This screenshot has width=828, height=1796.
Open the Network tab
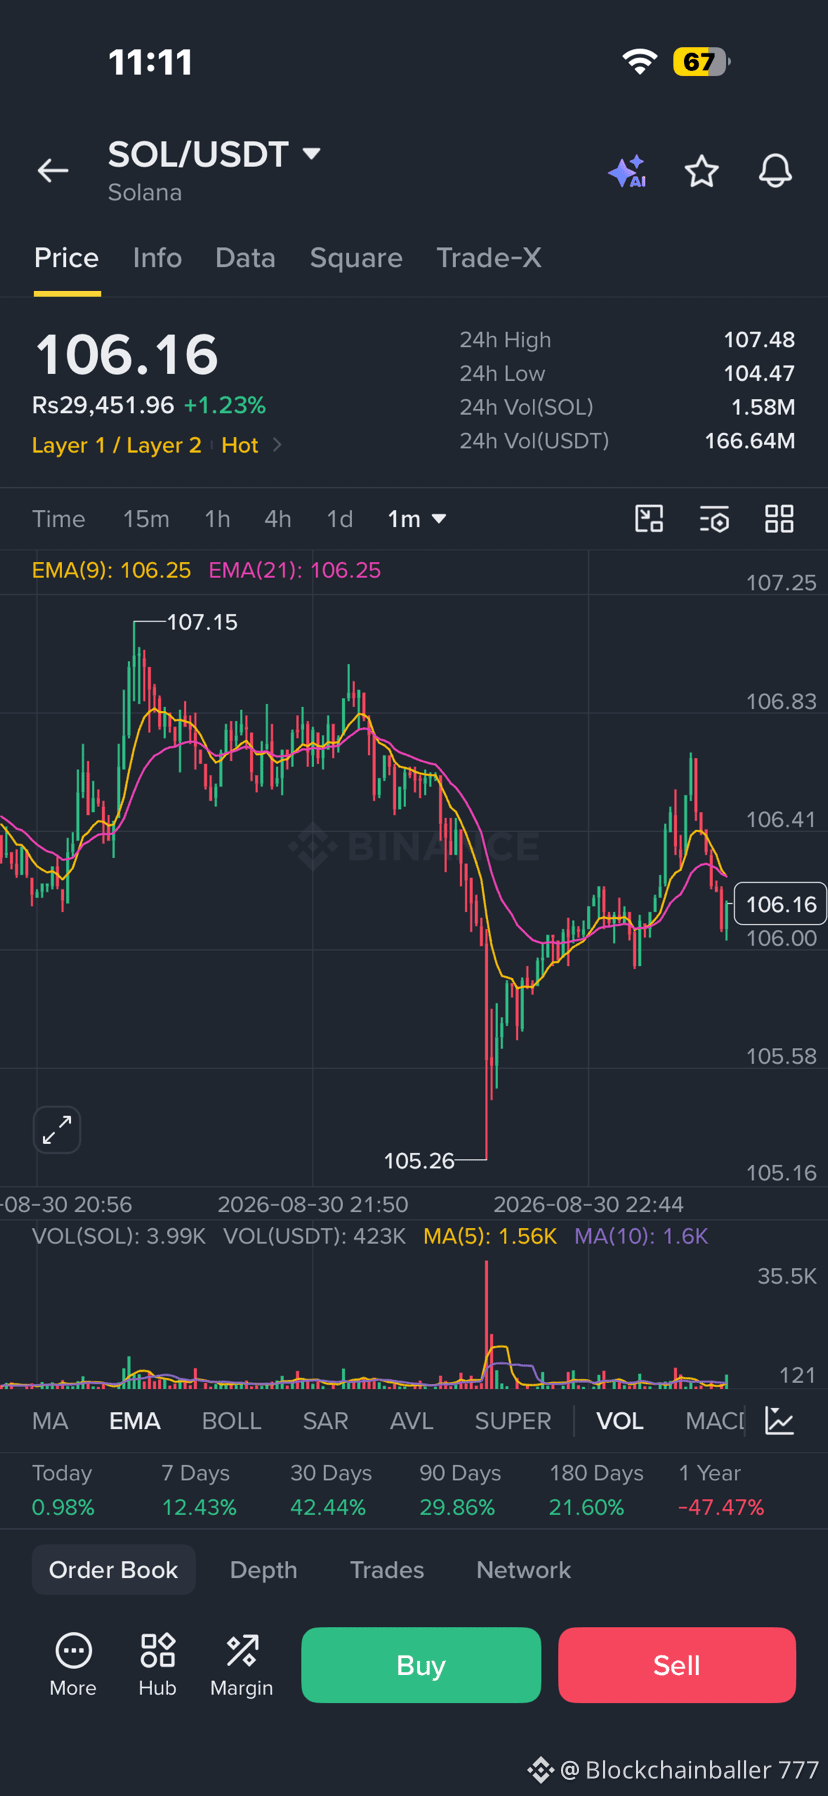pos(523,1570)
